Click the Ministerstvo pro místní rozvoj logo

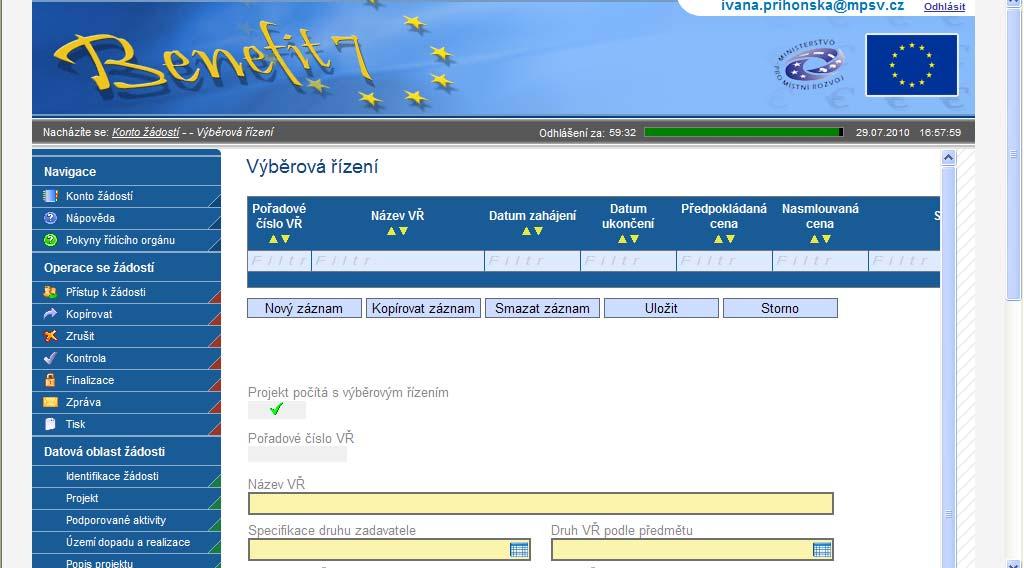[x=810, y=65]
